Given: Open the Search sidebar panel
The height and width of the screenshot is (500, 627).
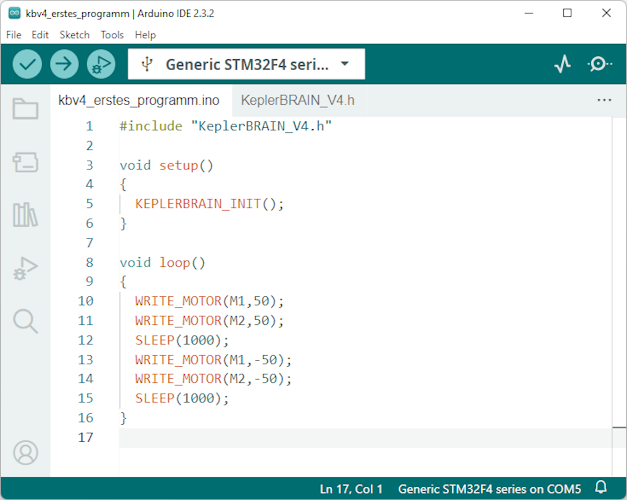Looking at the screenshot, I should pyautogui.click(x=25, y=321).
